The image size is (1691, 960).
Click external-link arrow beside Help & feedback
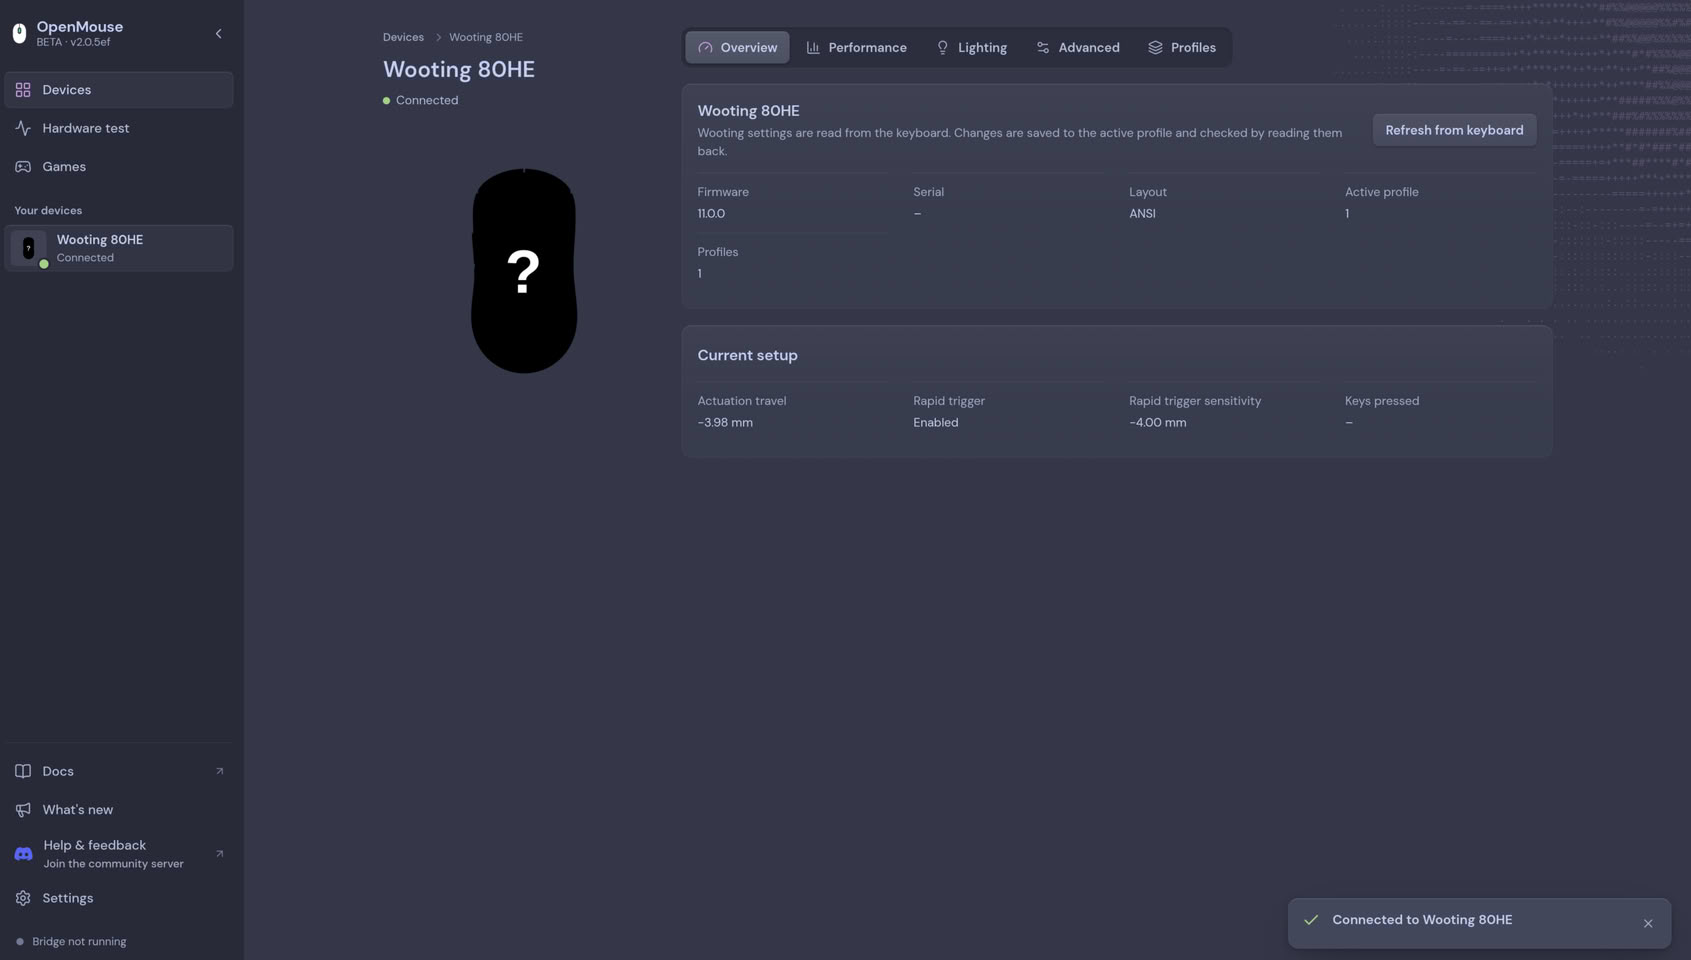coord(220,854)
